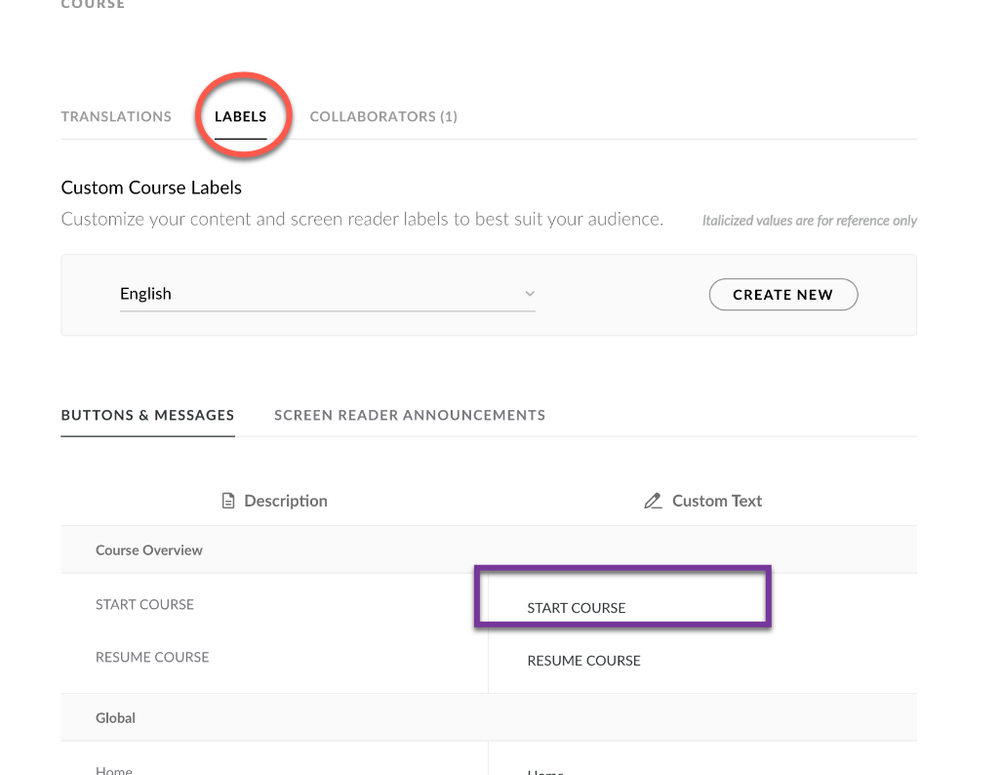This screenshot has height=775, width=999.
Task: Switch to Screen Reader Announcements sub-tab
Action: pyautogui.click(x=410, y=415)
